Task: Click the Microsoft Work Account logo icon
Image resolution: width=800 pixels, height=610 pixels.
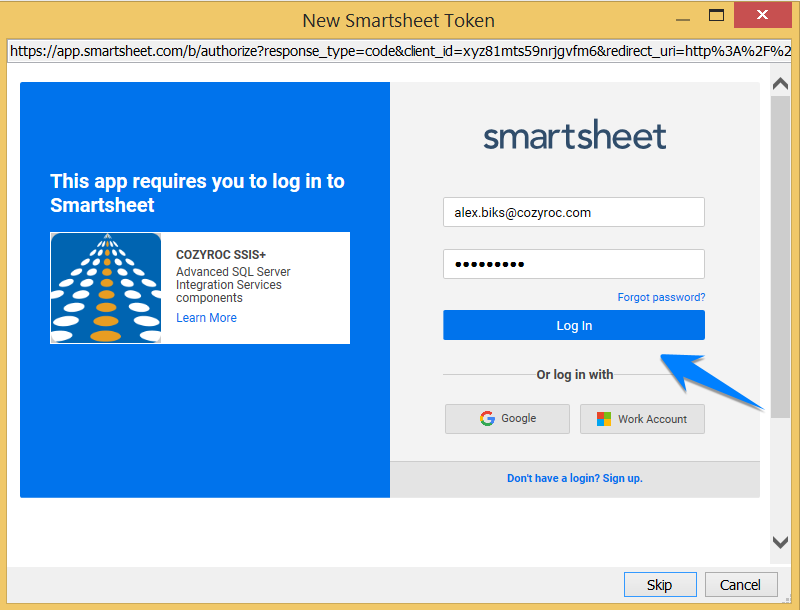Action: (604, 419)
